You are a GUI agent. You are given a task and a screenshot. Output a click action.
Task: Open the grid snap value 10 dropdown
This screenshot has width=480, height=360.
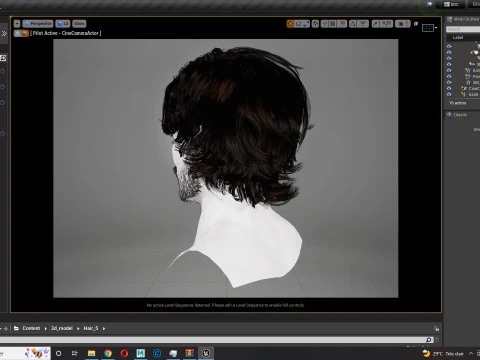[342, 24]
